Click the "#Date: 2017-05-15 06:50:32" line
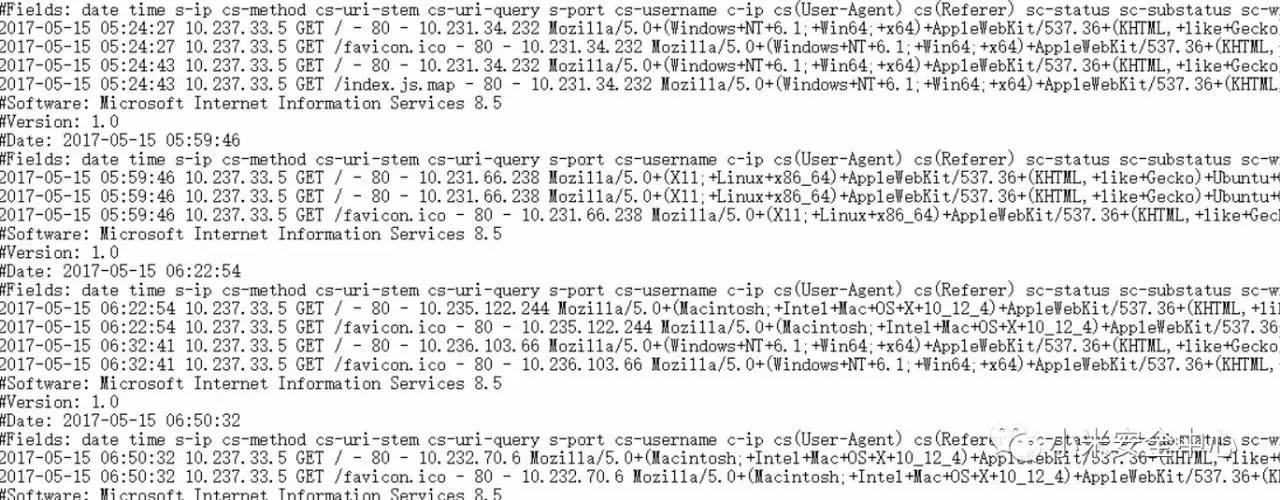This screenshot has height=500, width=1280. pyautogui.click(x=120, y=421)
